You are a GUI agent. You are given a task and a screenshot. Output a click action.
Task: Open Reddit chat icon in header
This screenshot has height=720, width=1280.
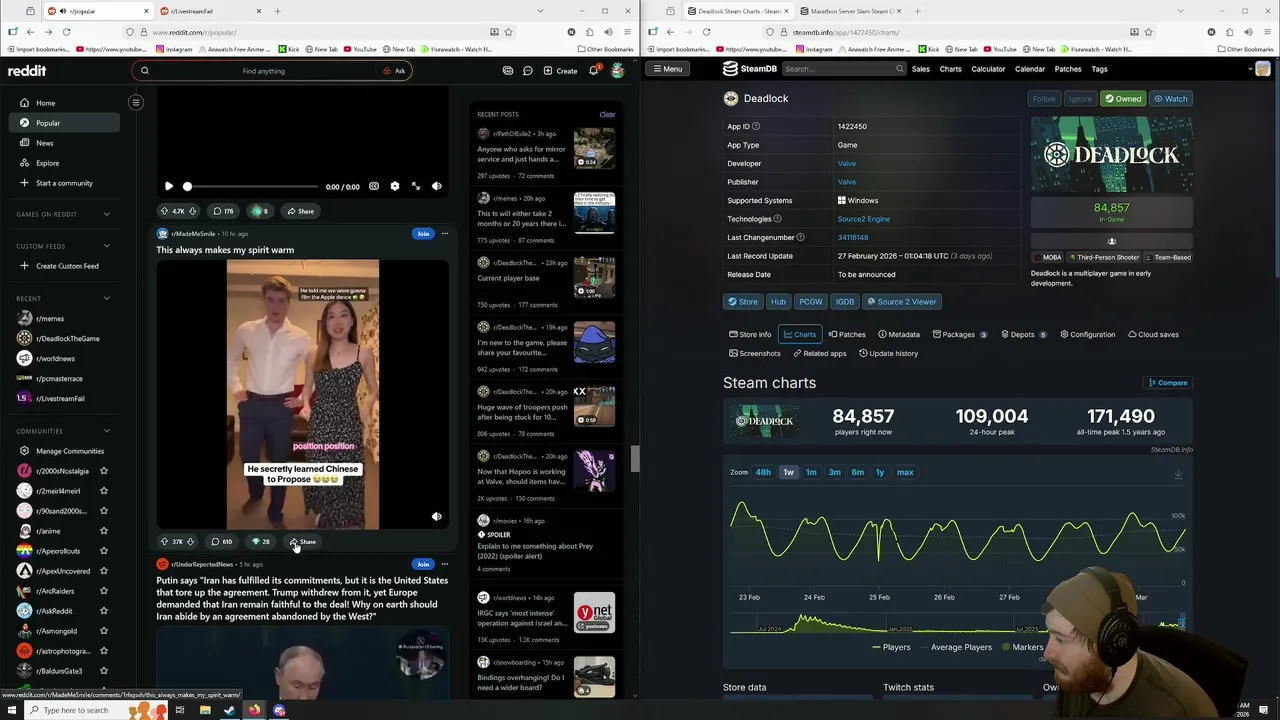tap(527, 71)
